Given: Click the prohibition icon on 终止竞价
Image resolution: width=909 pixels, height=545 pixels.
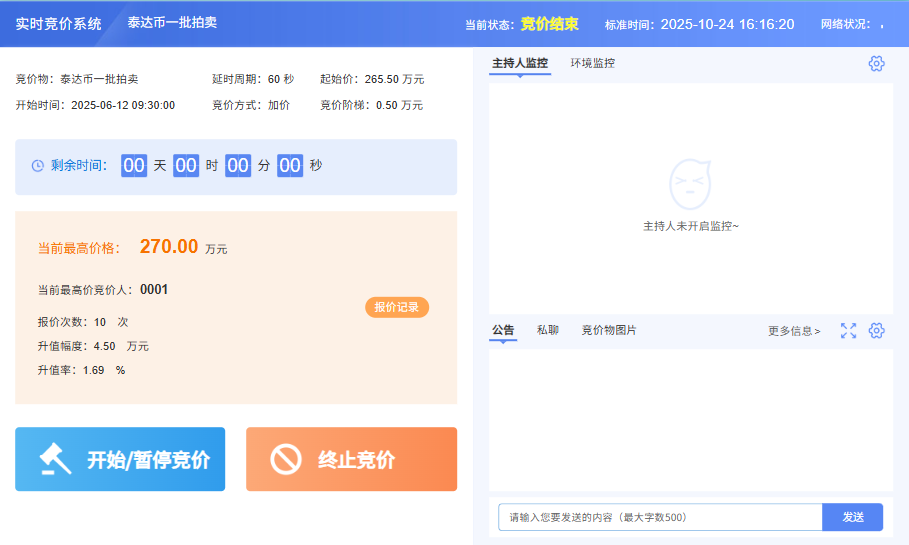Looking at the screenshot, I should click(286, 460).
